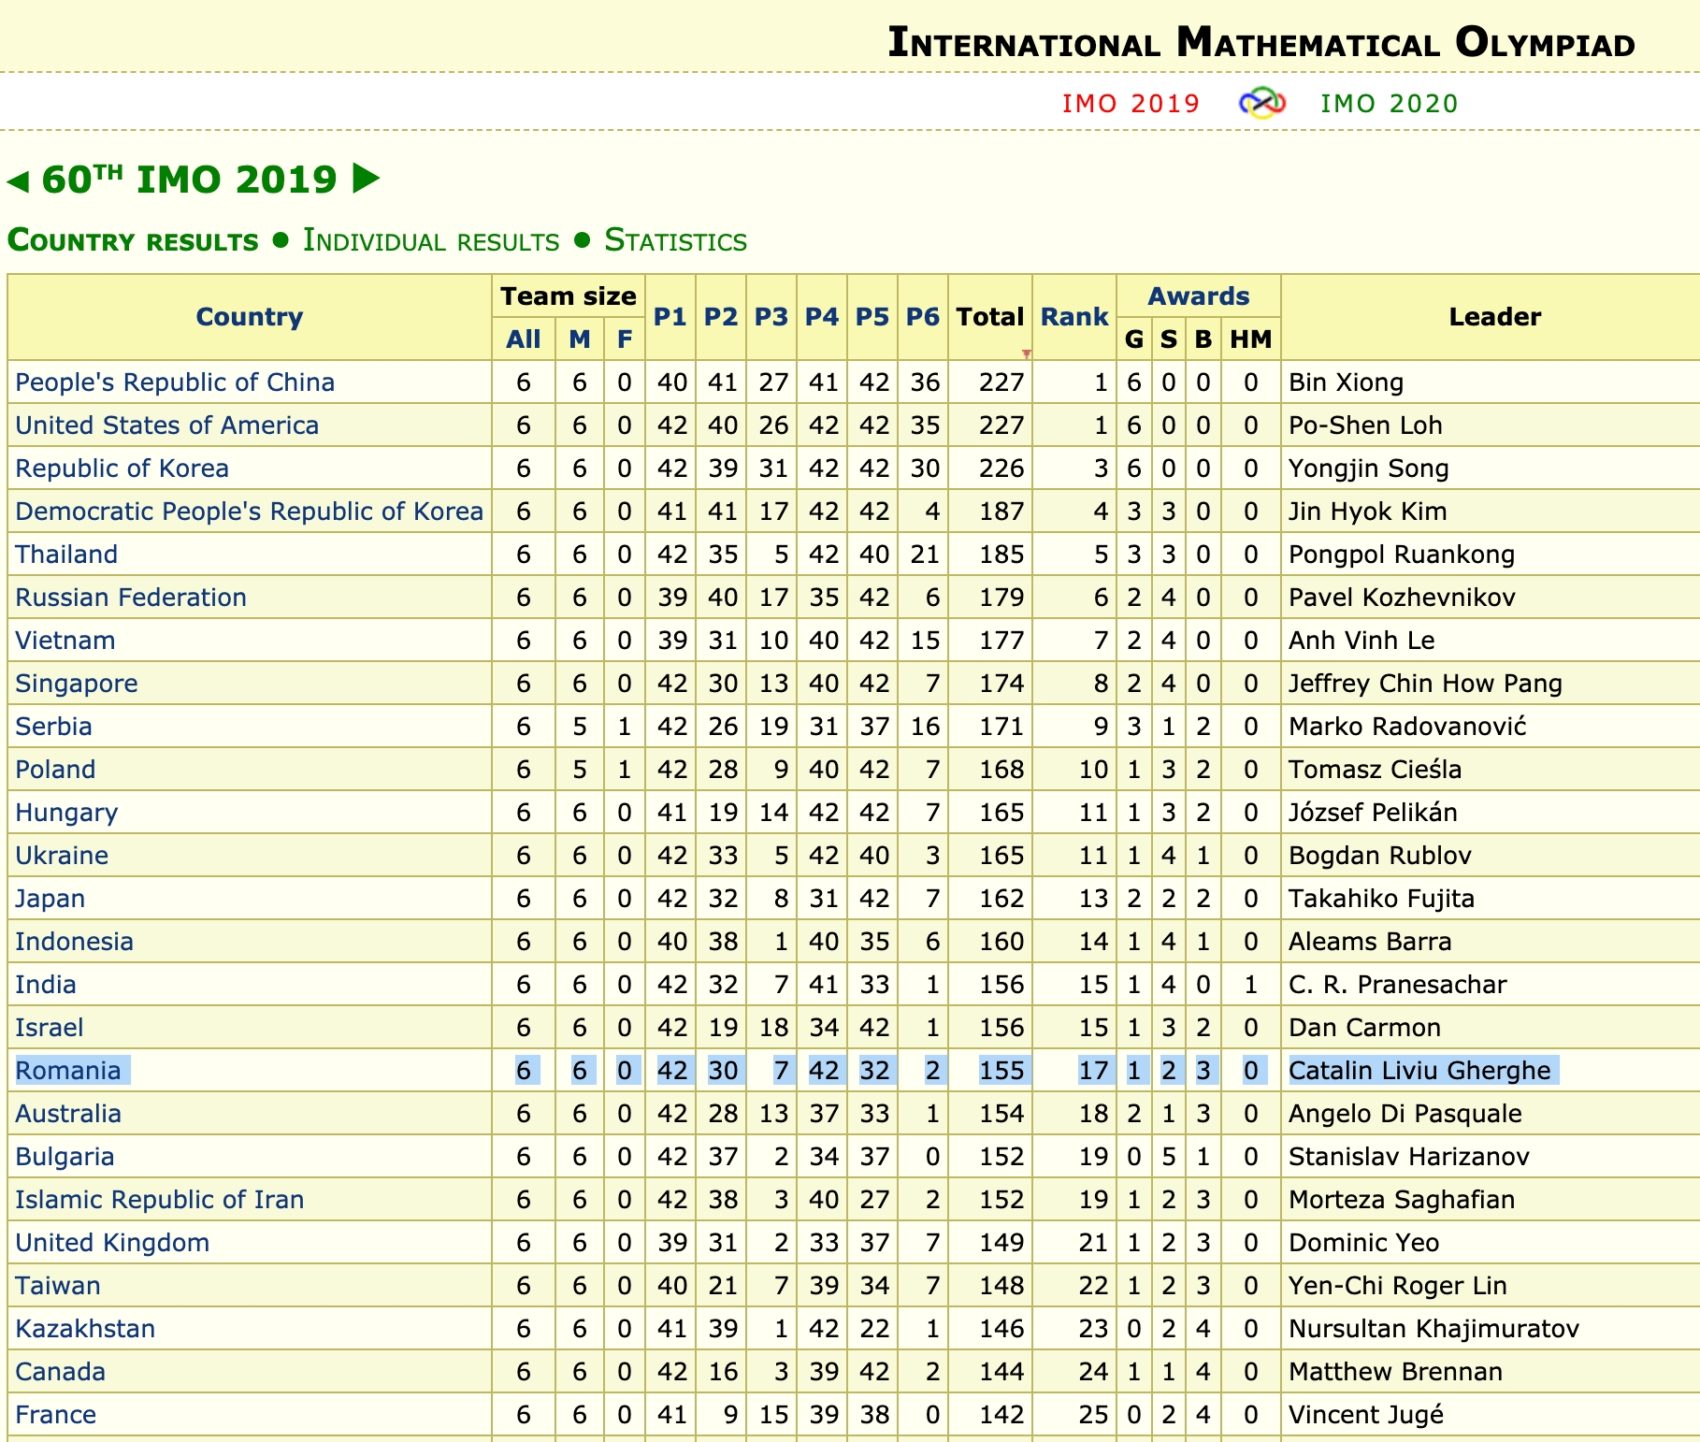Image resolution: width=1700 pixels, height=1442 pixels.
Task: Open Thailand country link
Action: point(66,554)
